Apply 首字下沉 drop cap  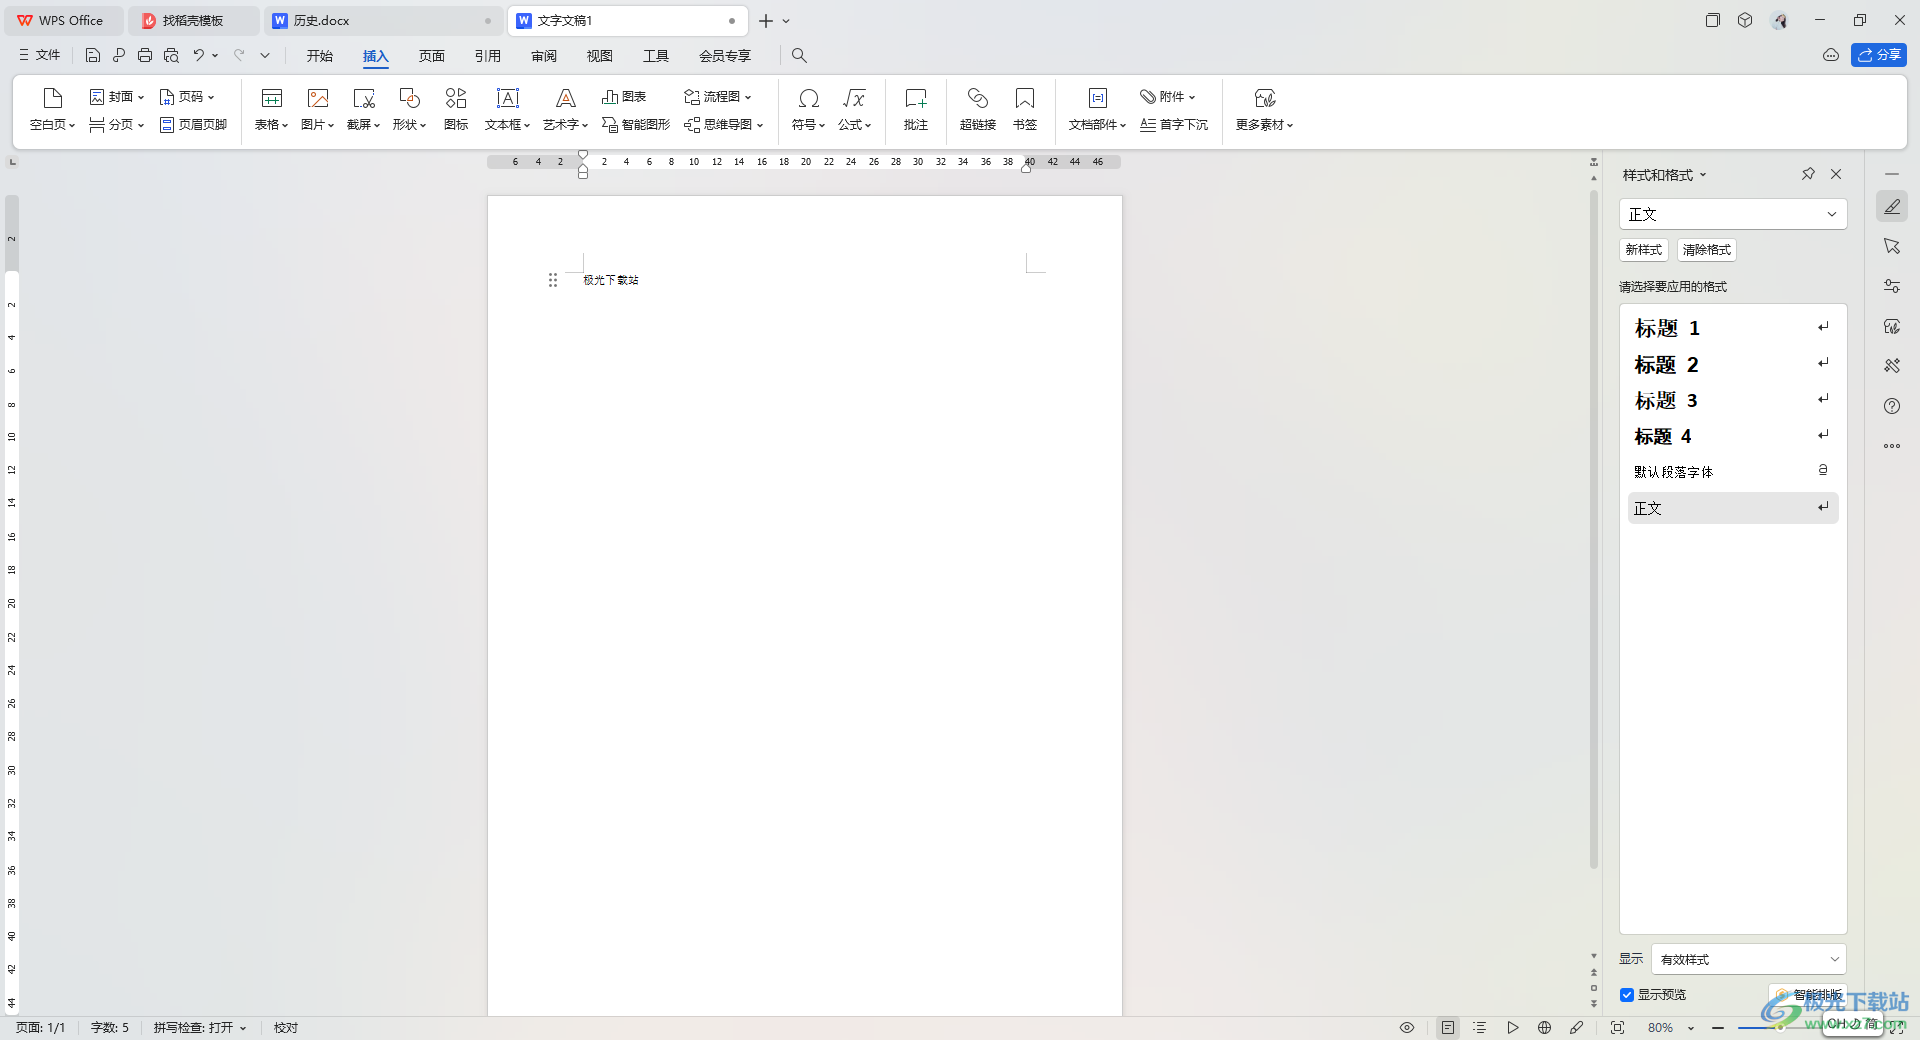[x=1174, y=125]
